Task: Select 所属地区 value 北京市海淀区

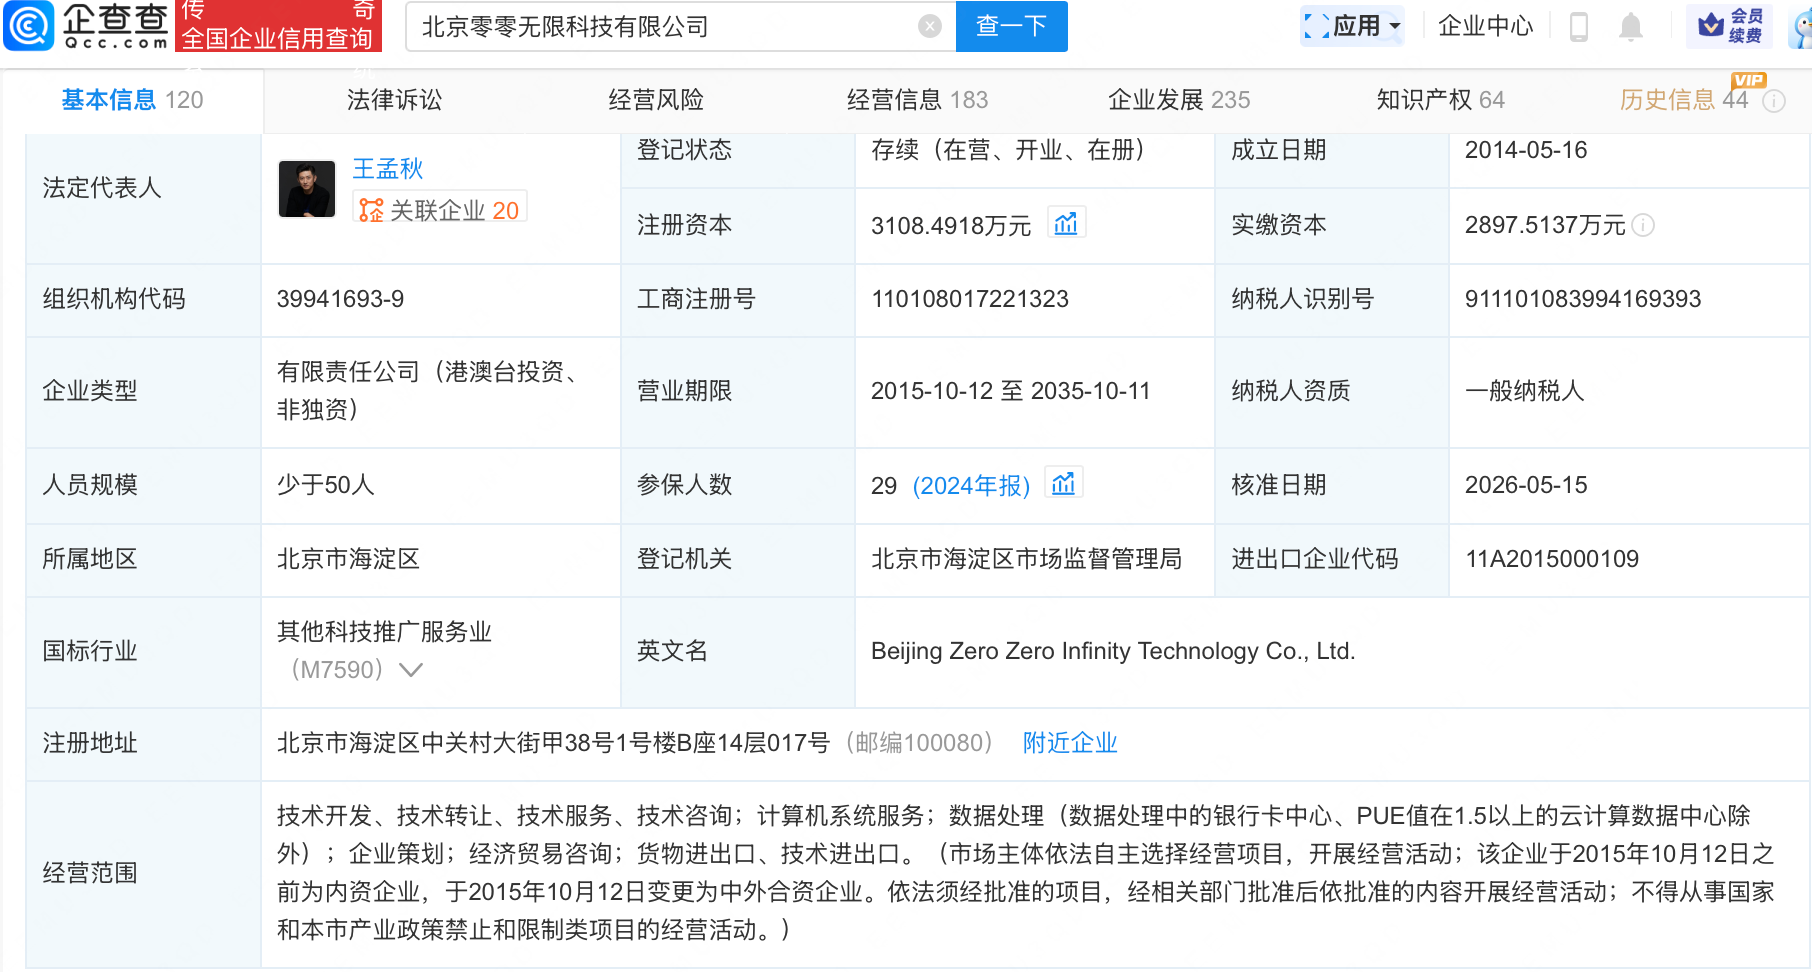Action: click(348, 559)
